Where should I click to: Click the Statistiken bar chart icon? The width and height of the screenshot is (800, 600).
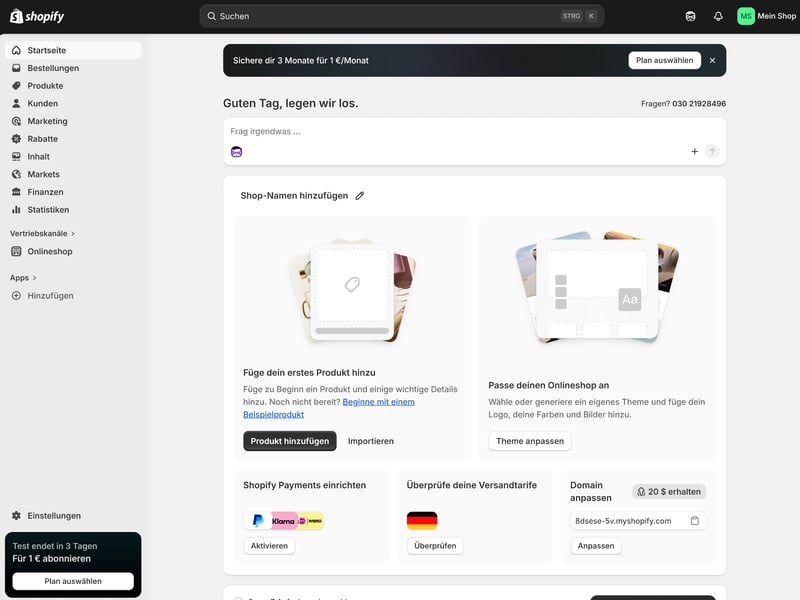(x=16, y=210)
